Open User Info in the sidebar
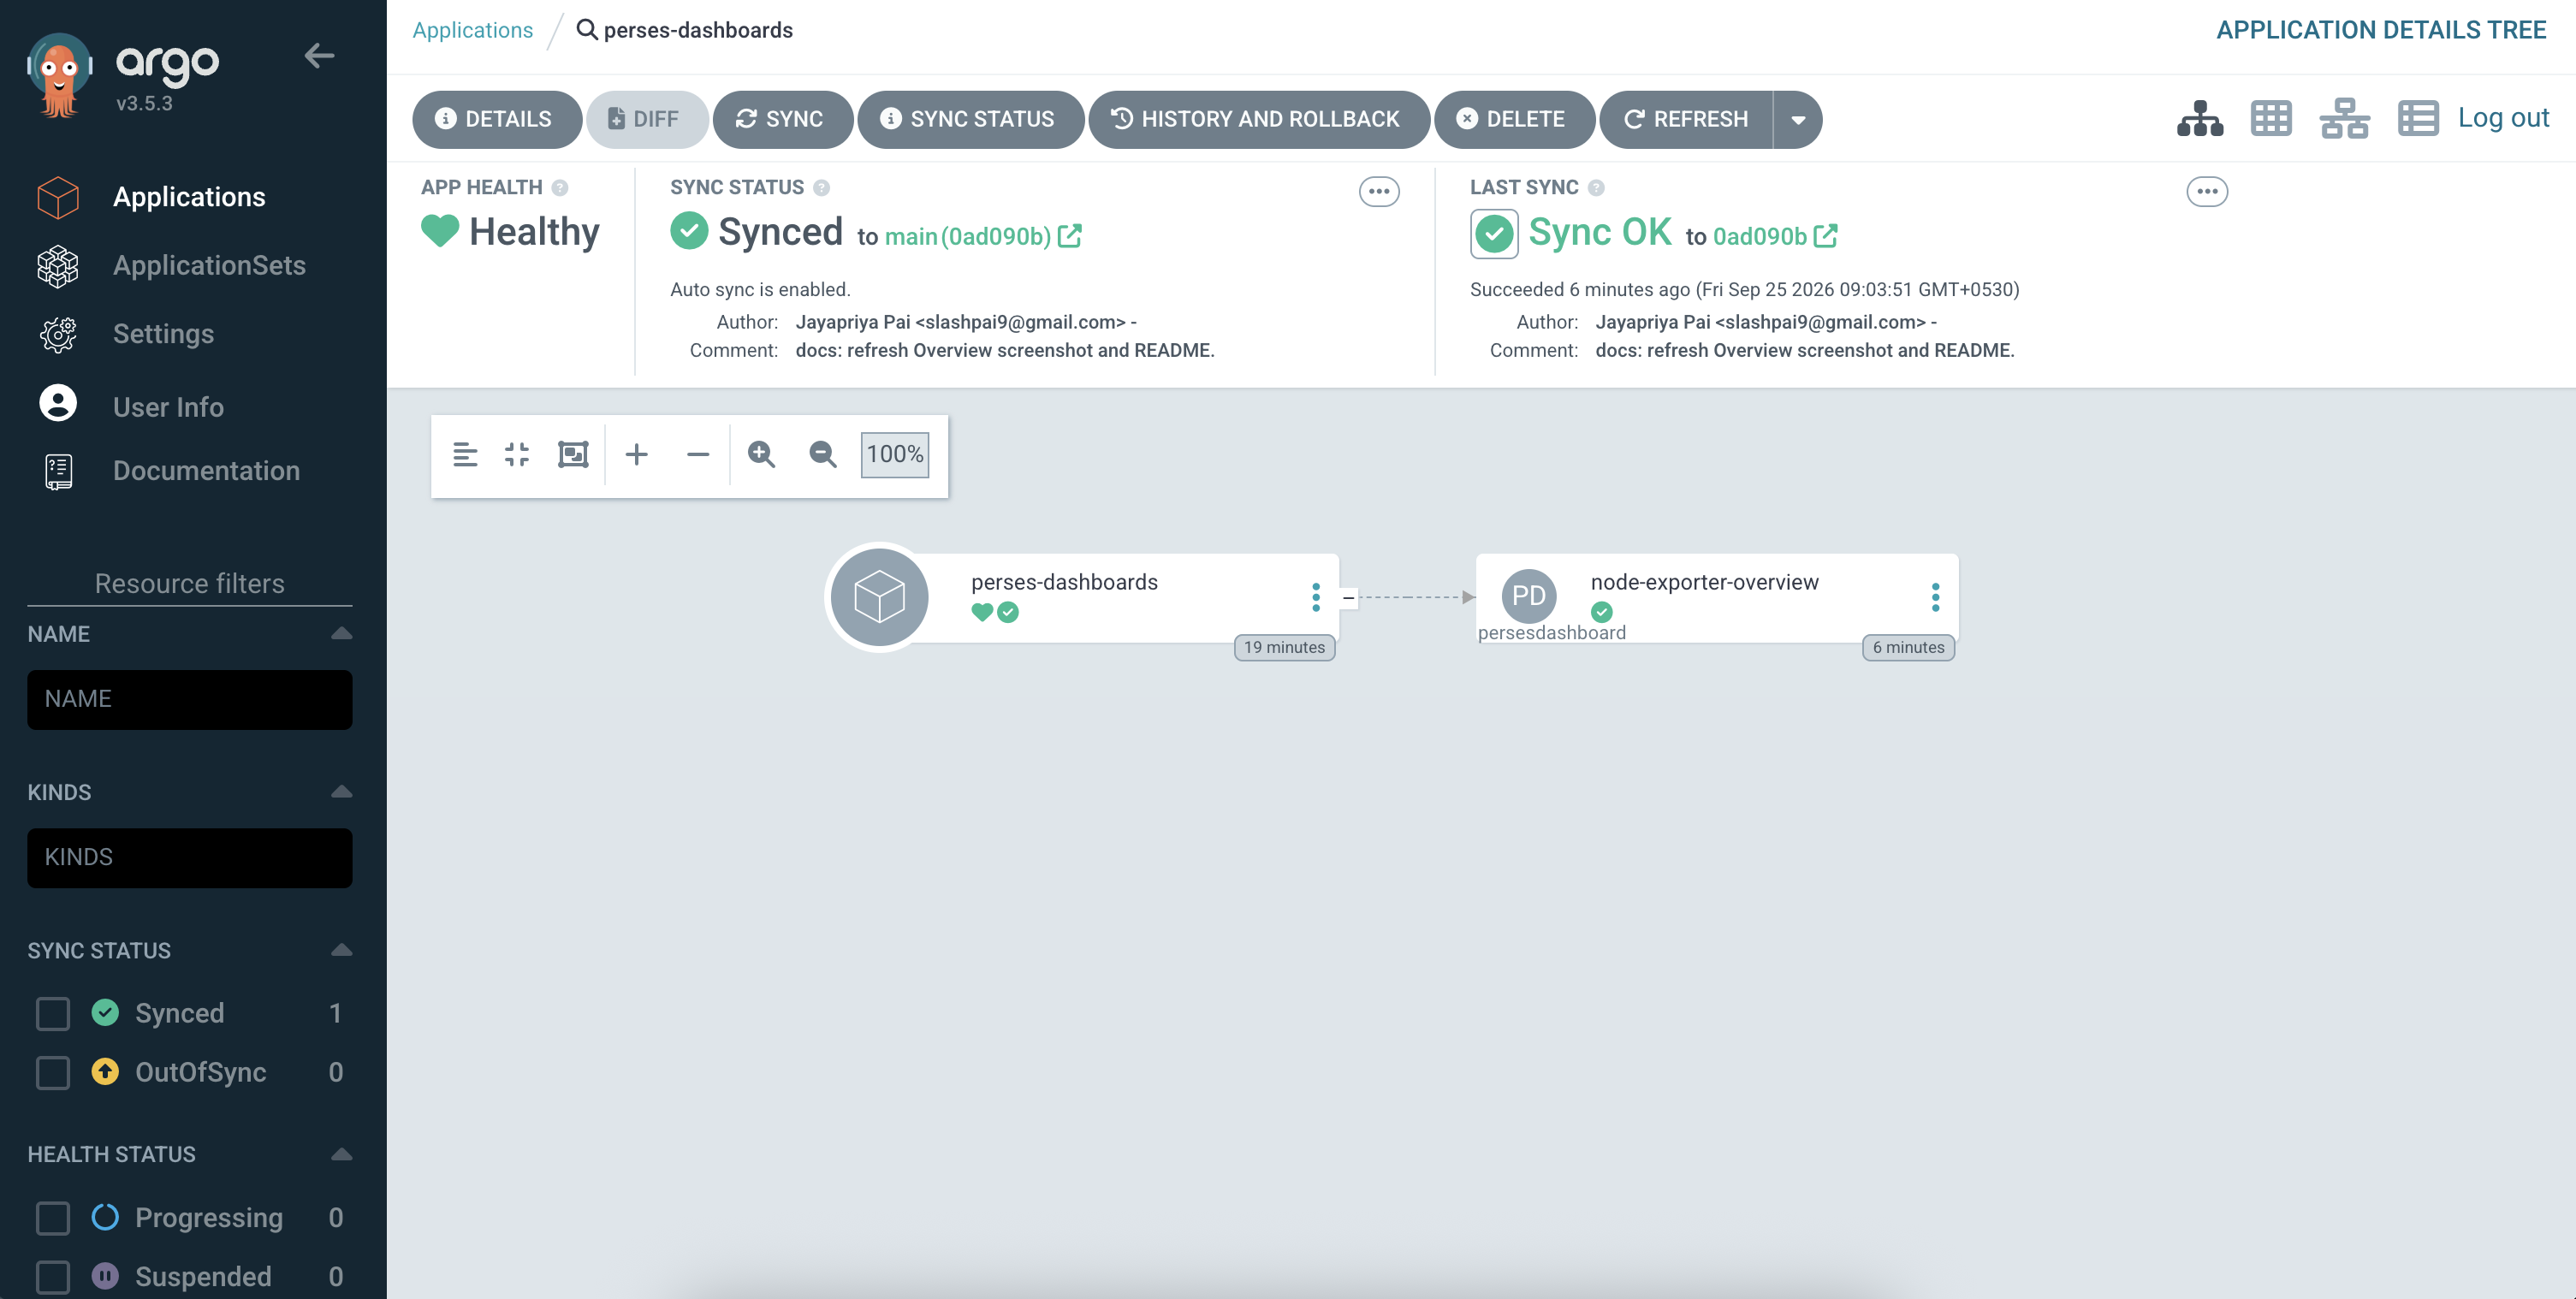 coord(168,407)
